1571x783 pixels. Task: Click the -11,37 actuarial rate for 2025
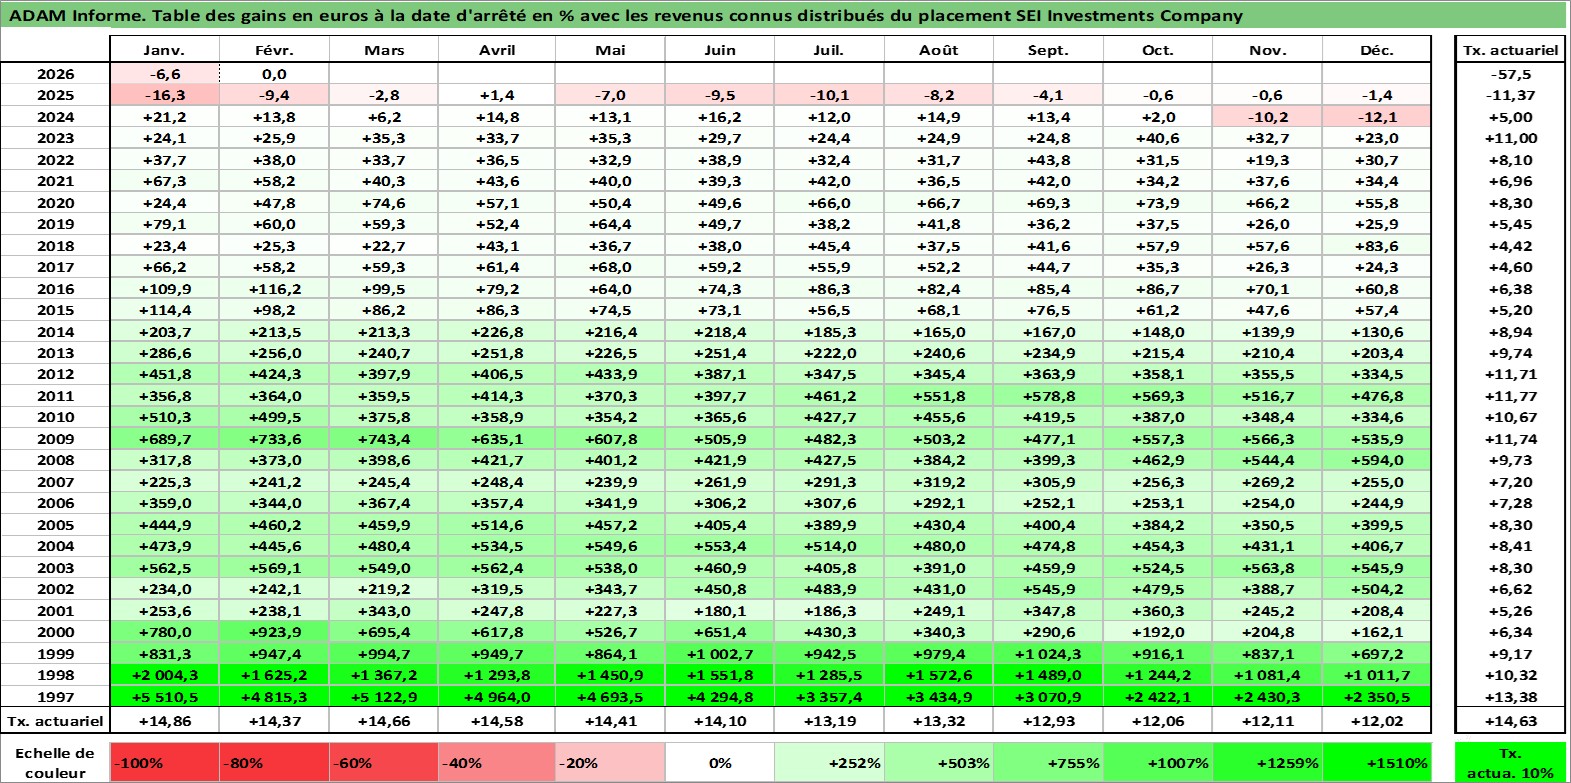tap(1510, 95)
